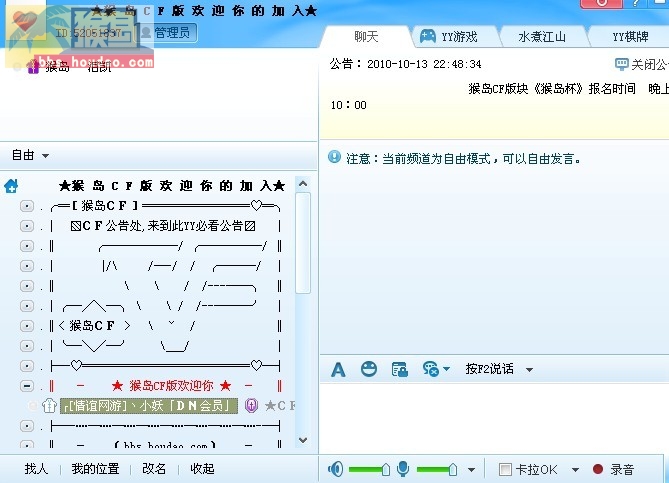This screenshot has width=669, height=483.
Task: Click the 管理员 user icon badge
Action: (146, 32)
